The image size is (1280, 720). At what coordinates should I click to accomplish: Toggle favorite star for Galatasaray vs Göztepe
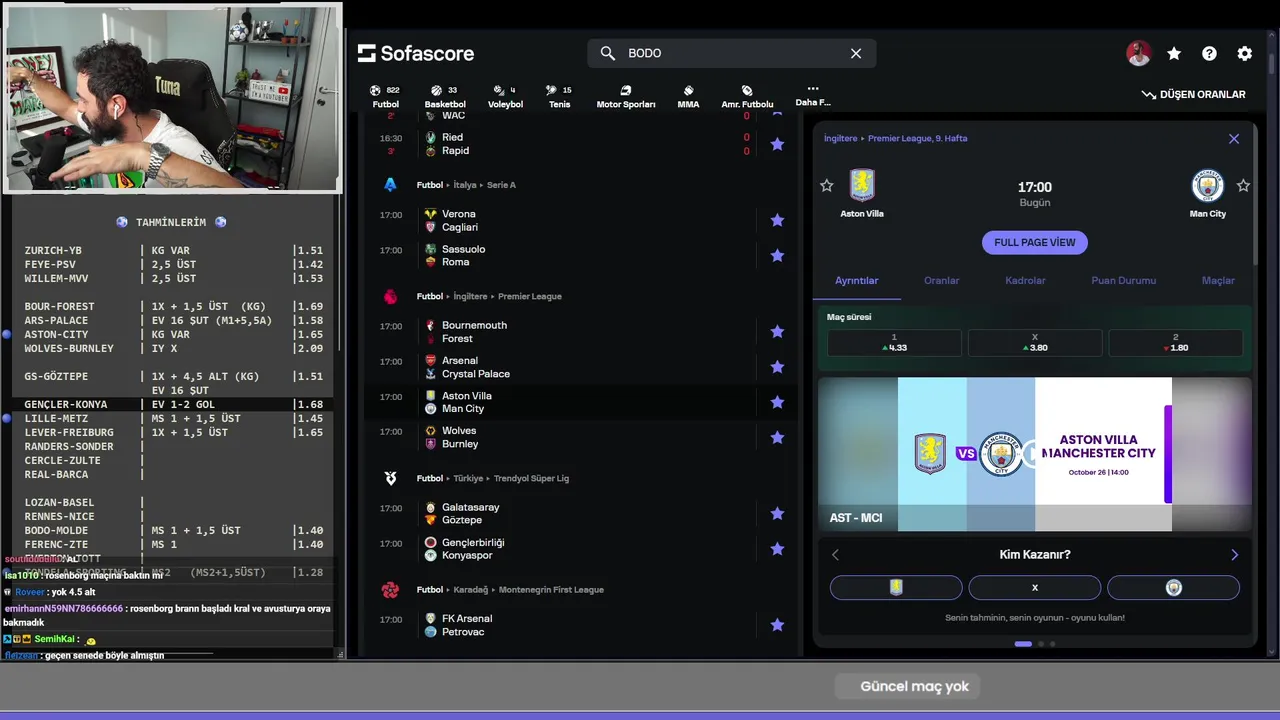click(x=777, y=513)
